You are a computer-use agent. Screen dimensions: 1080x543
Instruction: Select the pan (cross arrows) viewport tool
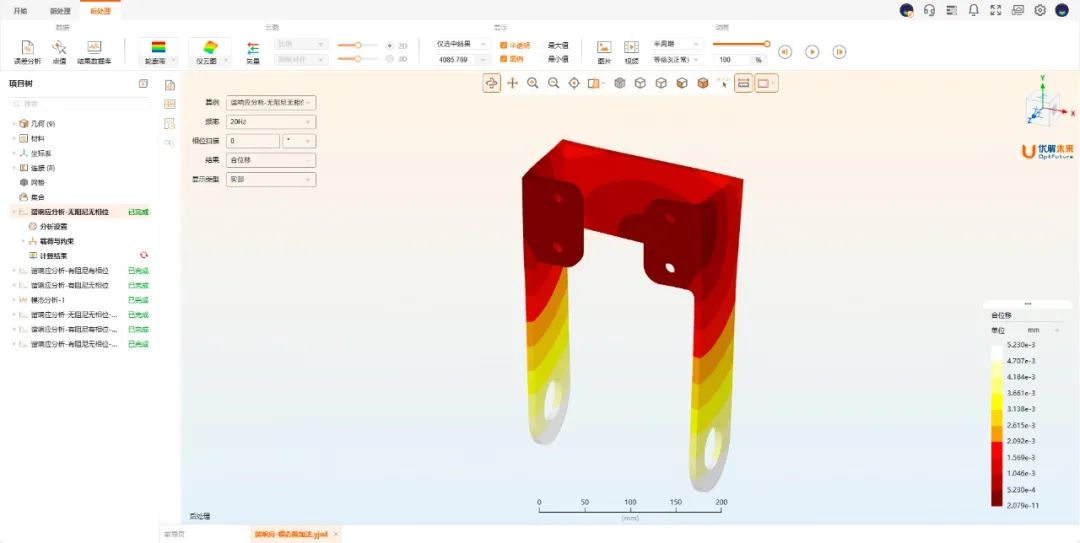(512, 83)
